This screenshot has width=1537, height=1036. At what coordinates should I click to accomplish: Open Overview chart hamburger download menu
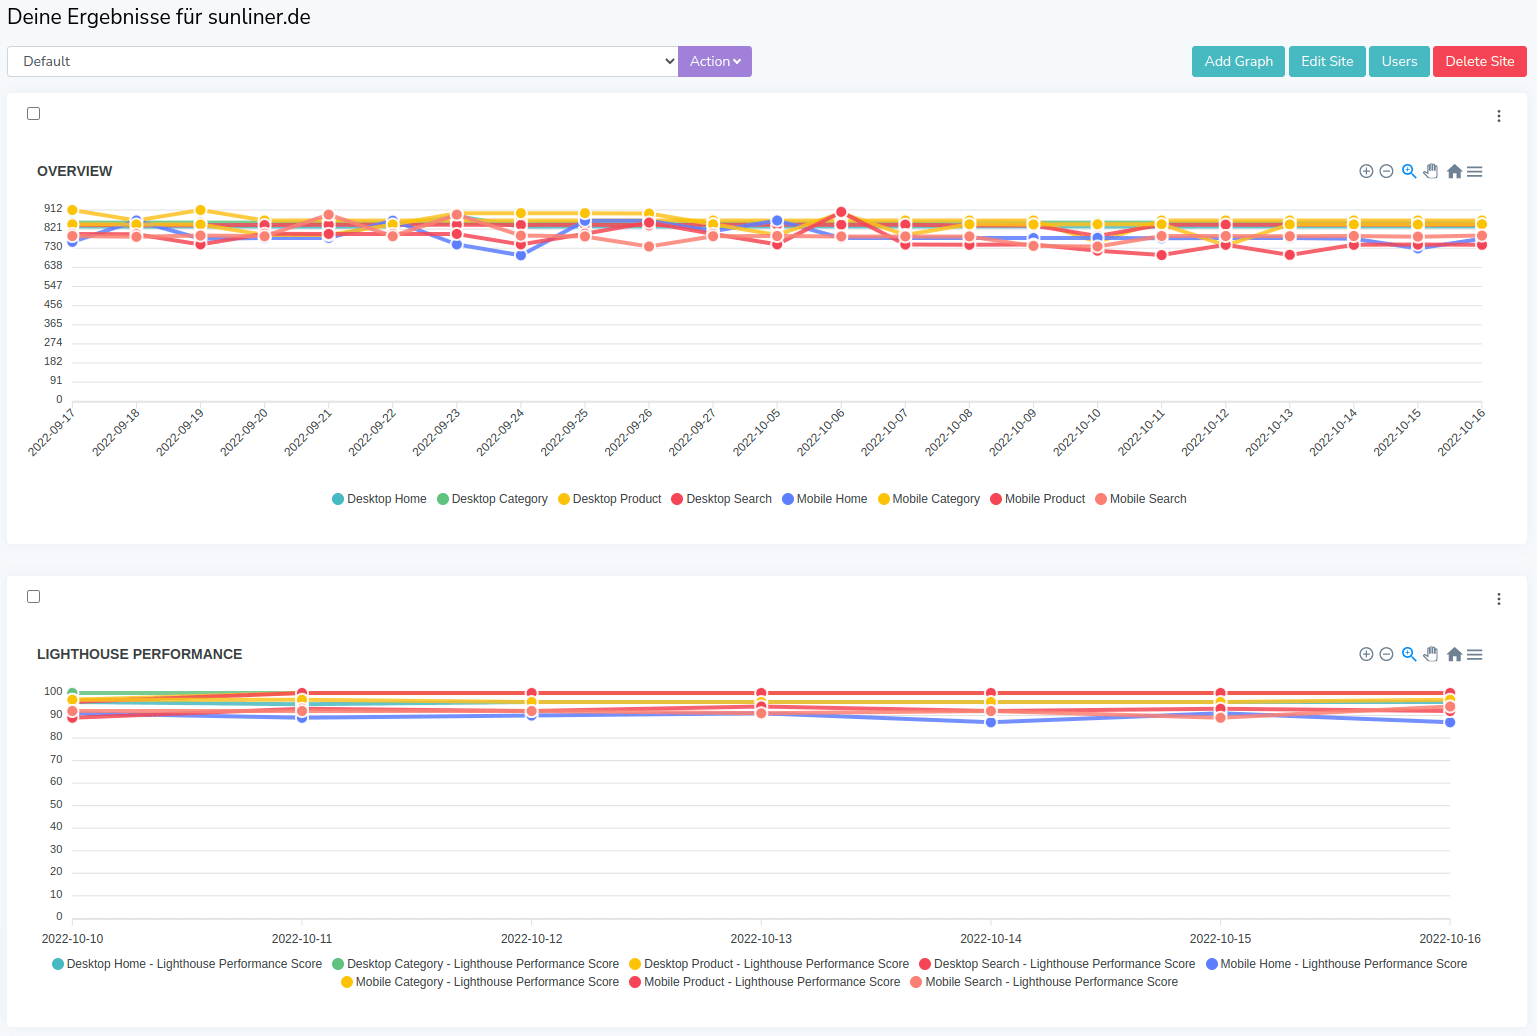coord(1475,171)
